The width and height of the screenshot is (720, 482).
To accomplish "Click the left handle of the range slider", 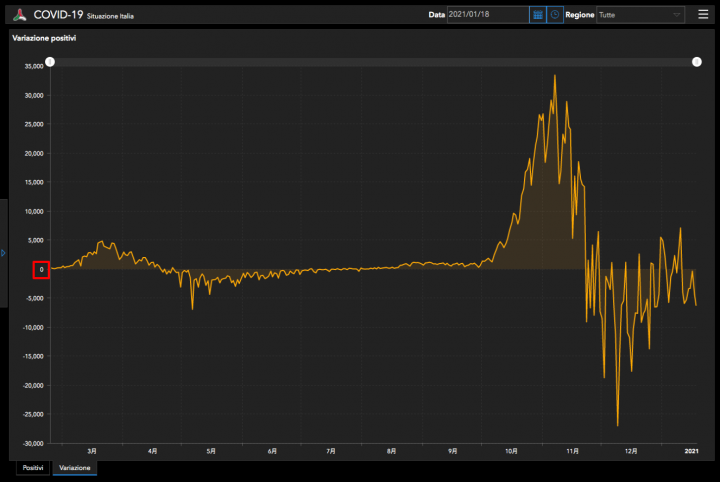I will 50,62.
